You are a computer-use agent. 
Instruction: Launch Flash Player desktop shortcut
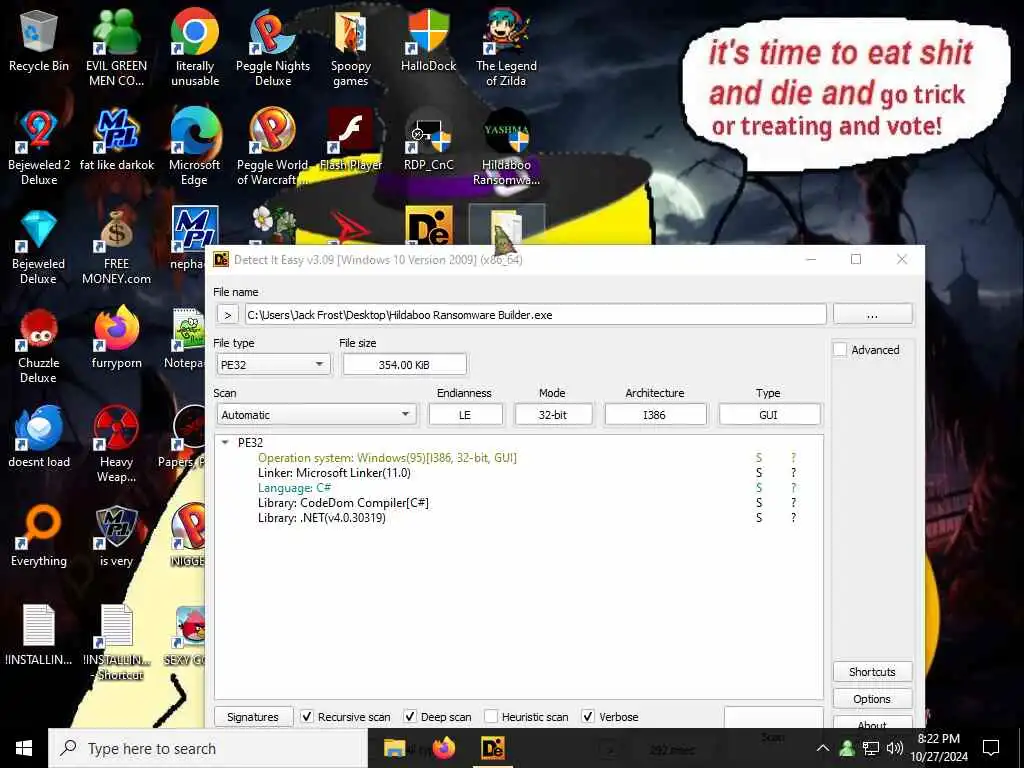[x=351, y=140]
